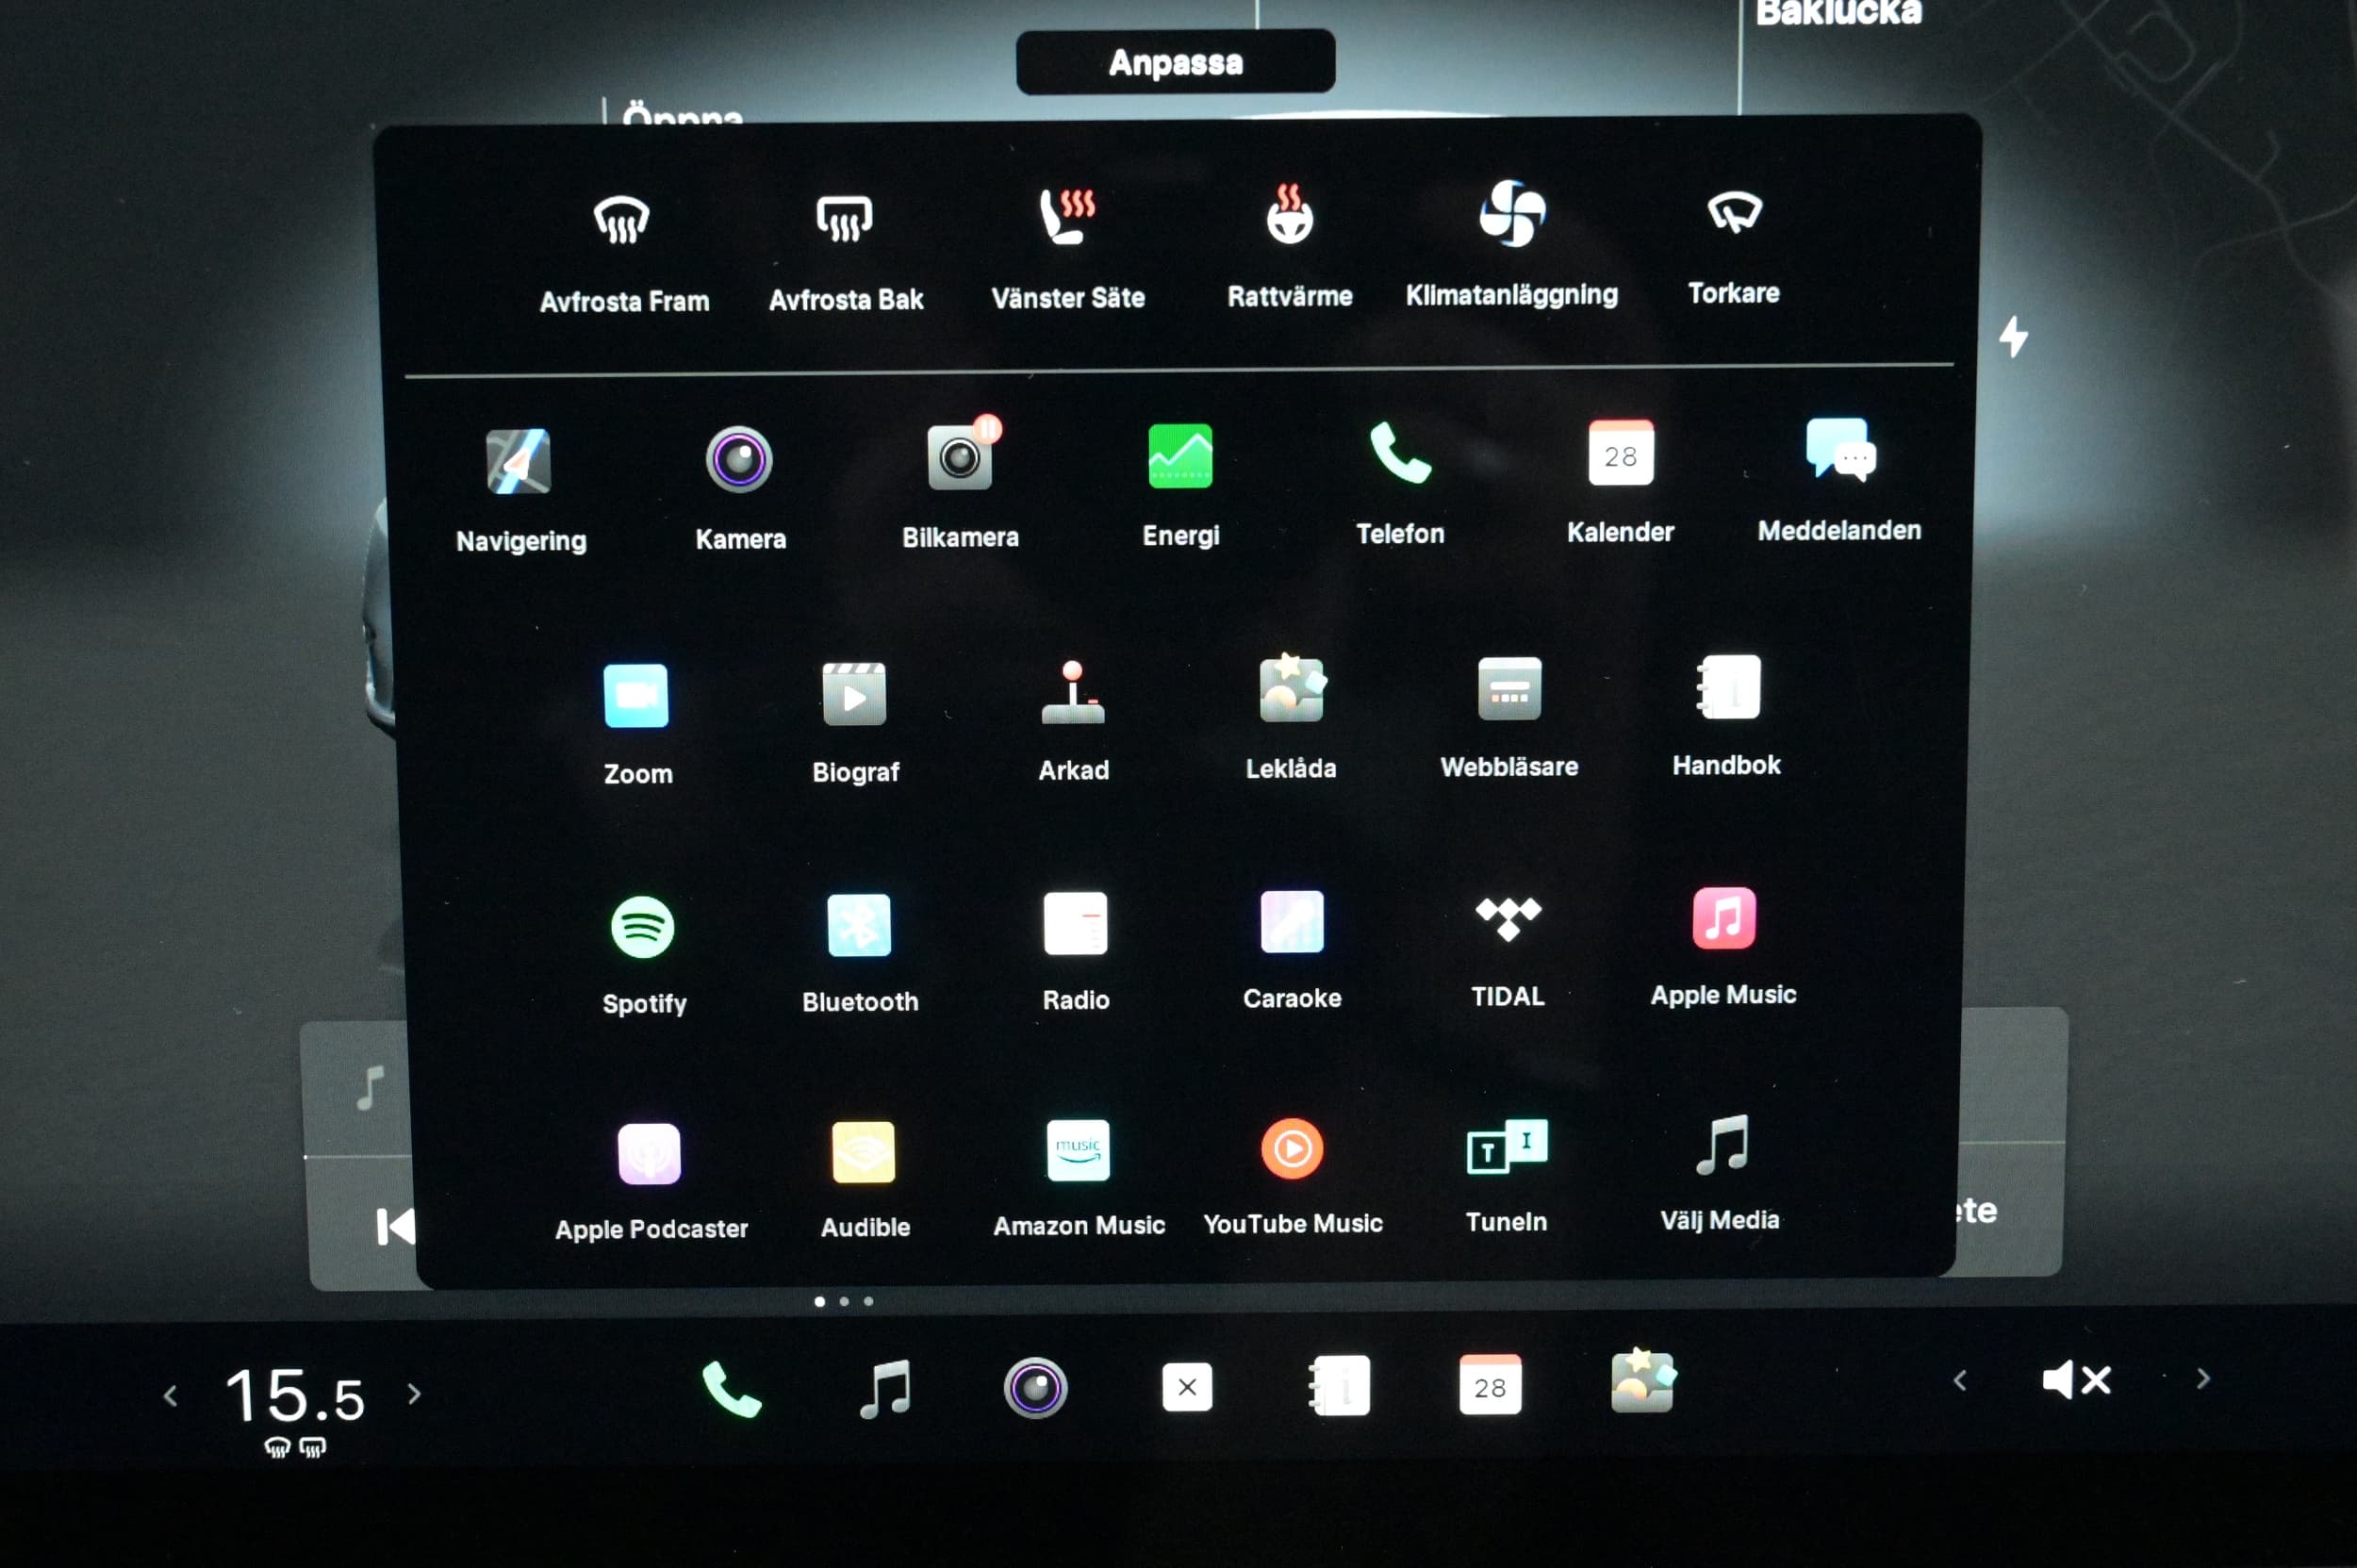This screenshot has height=1568, width=2357.
Task: Open toybox from the bottom dock
Action: point(1643,1381)
